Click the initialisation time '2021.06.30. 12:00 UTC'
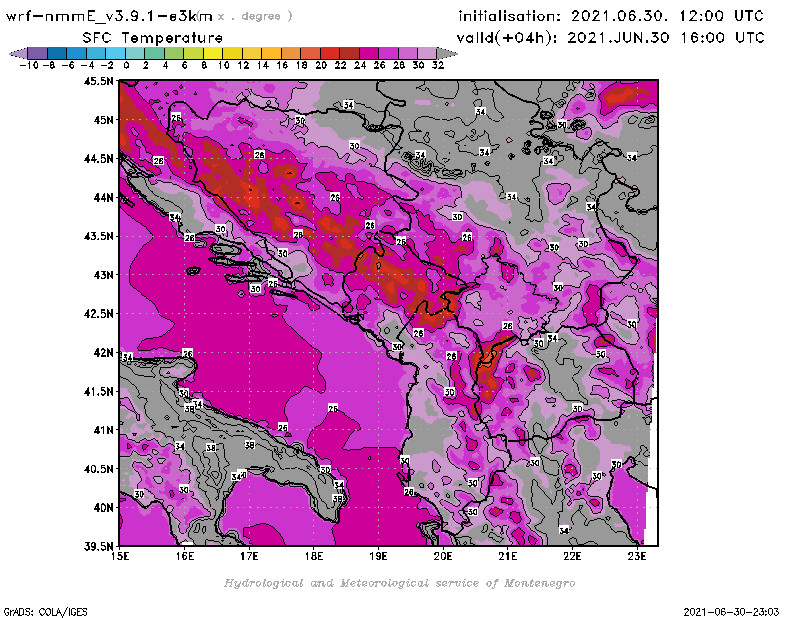The height and width of the screenshot is (618, 800). 667,16
